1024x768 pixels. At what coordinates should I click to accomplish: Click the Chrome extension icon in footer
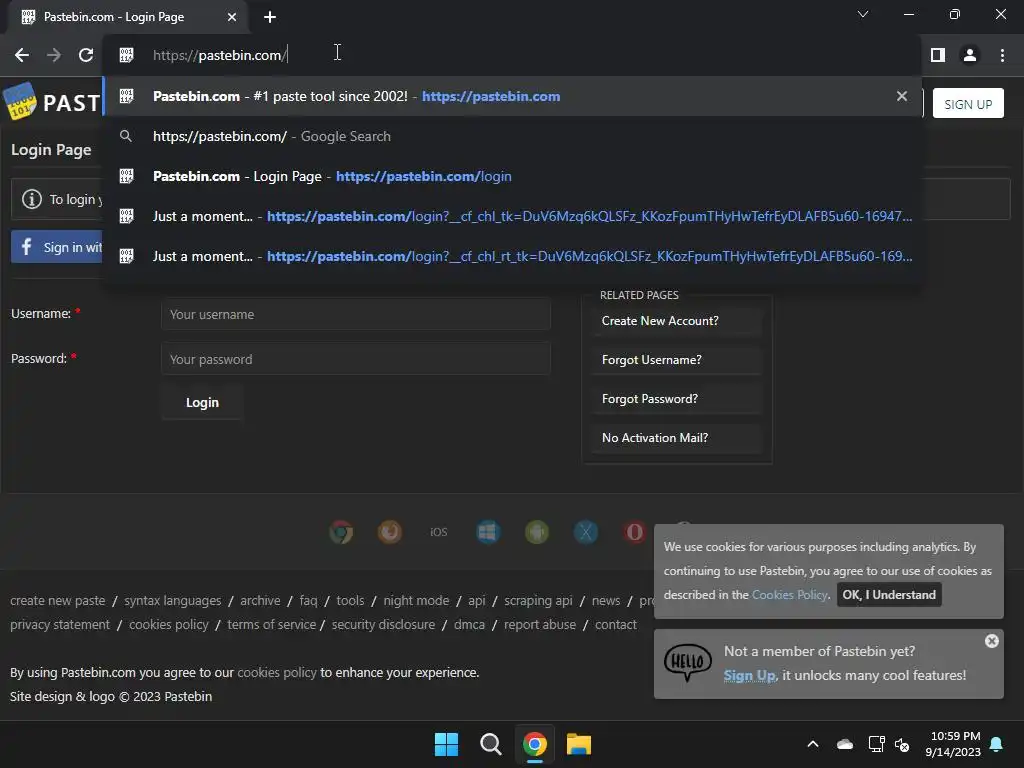[341, 532]
